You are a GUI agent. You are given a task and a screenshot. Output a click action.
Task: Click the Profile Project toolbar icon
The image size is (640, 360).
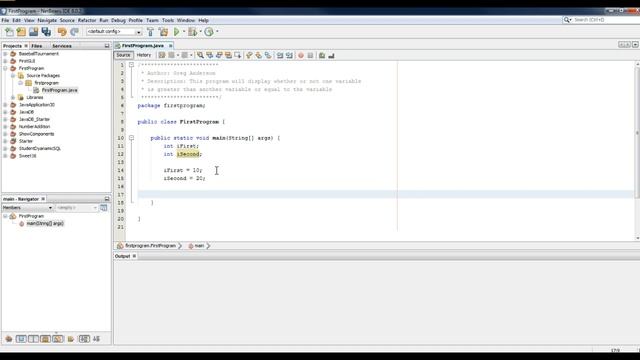tap(209, 32)
